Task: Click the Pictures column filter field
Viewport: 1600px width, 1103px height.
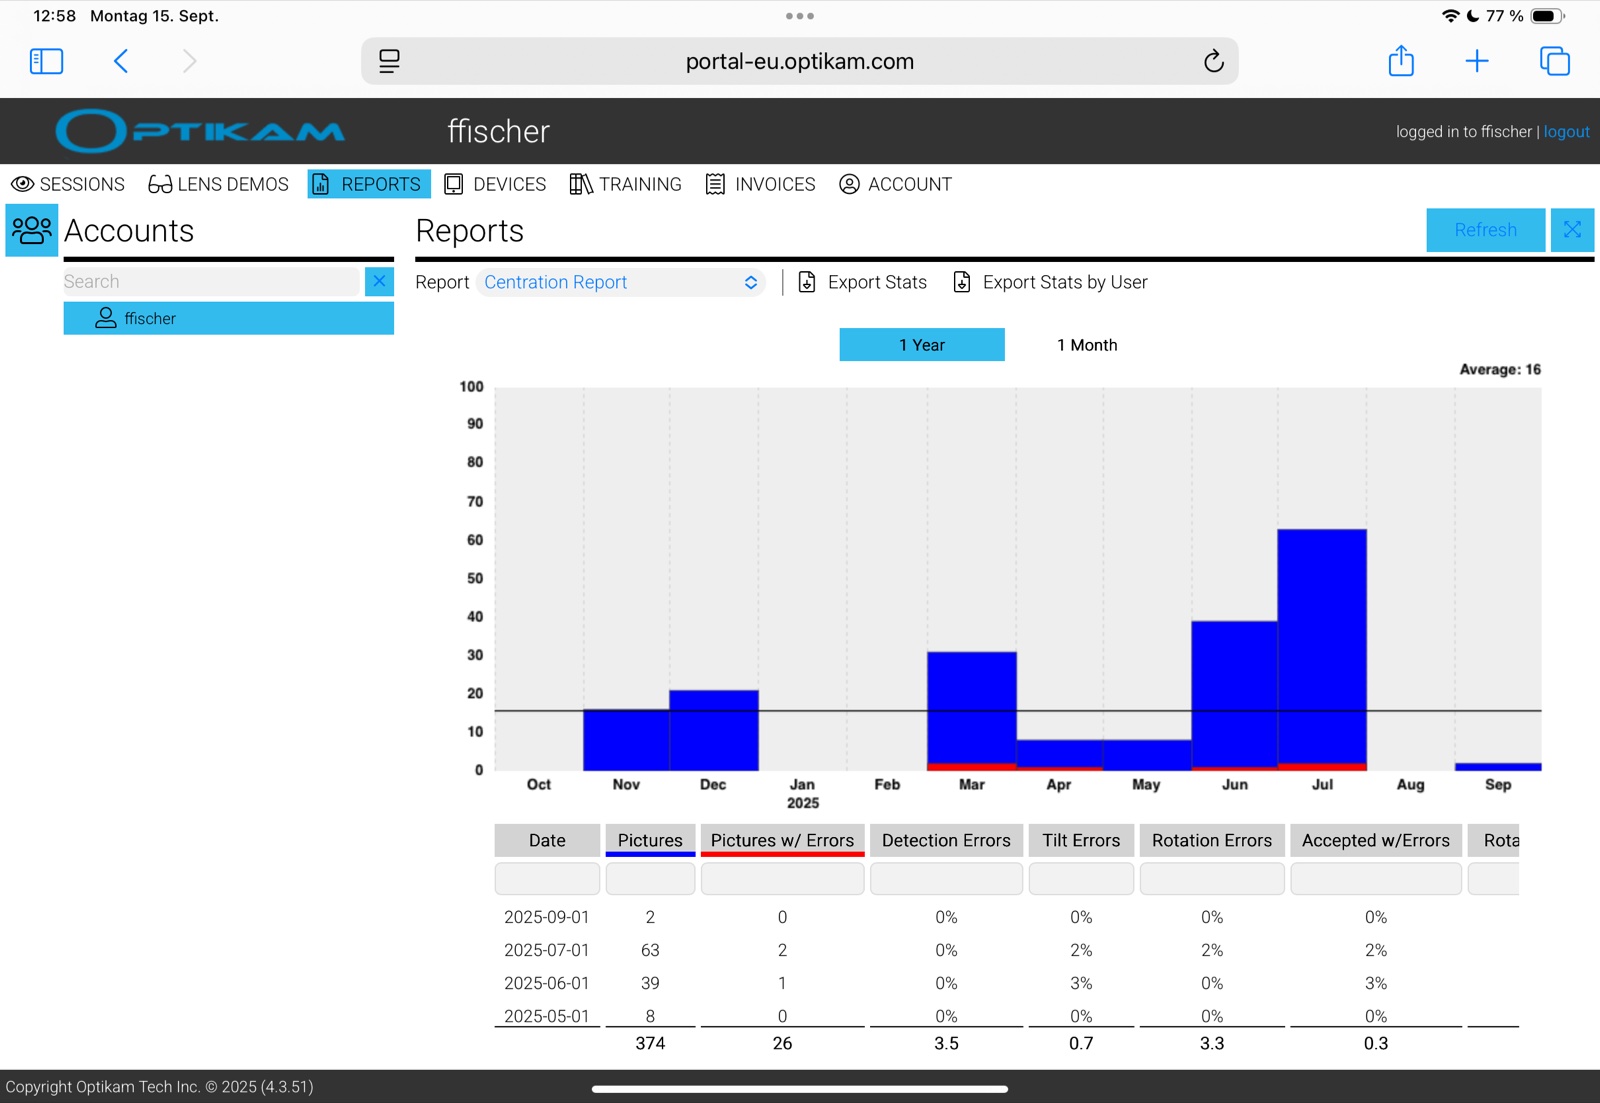Action: click(650, 878)
